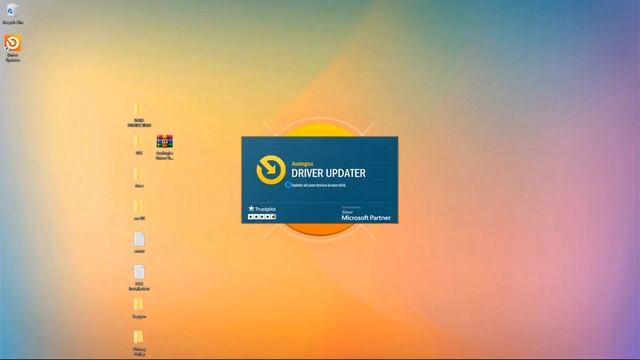This screenshot has width=640, height=360.
Task: Click the 'Update all your drivers' tagline
Action: 318,185
